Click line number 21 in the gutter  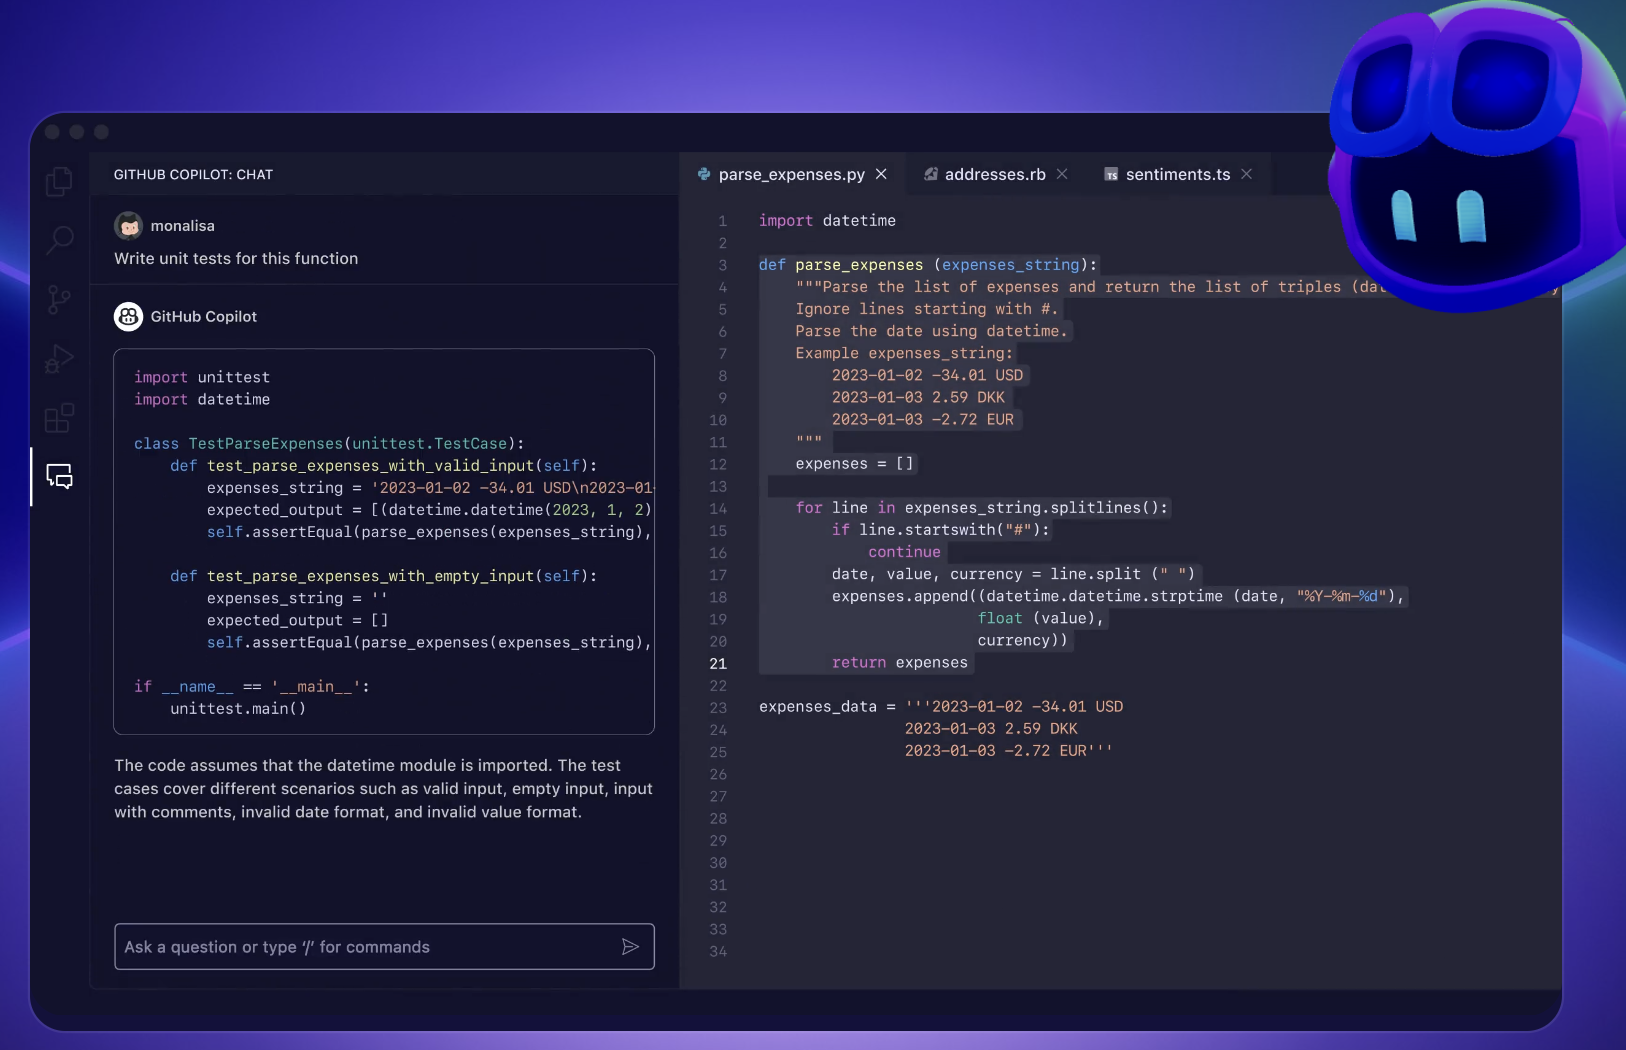(x=718, y=664)
